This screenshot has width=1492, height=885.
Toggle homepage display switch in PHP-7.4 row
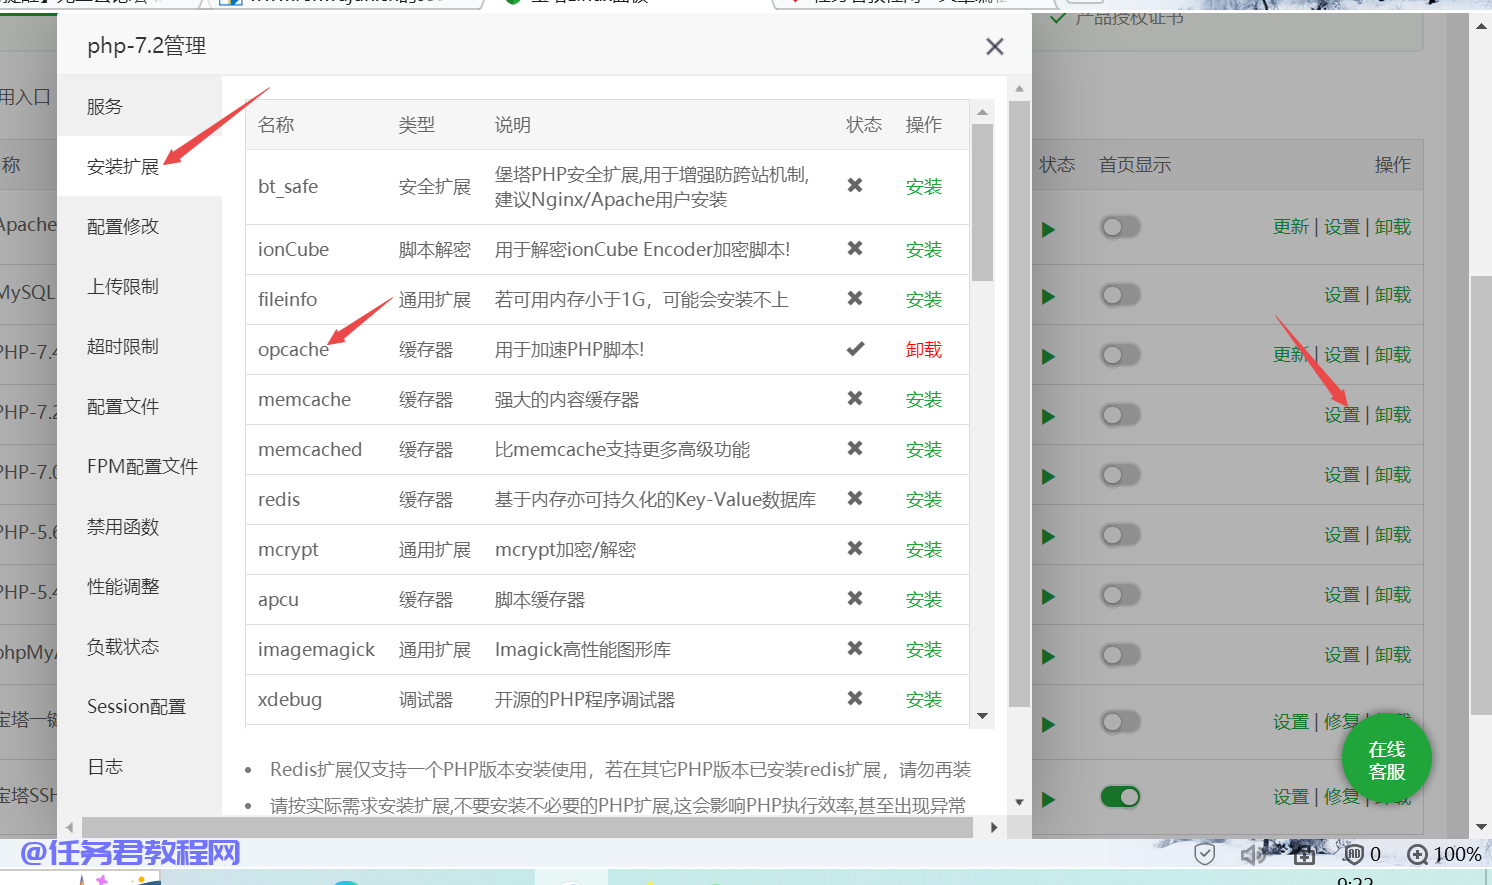pos(1120,355)
